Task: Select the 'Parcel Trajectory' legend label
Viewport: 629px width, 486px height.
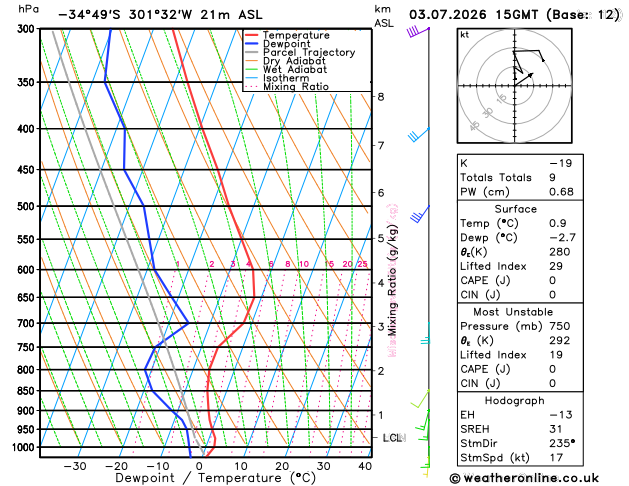Action: pos(309,53)
